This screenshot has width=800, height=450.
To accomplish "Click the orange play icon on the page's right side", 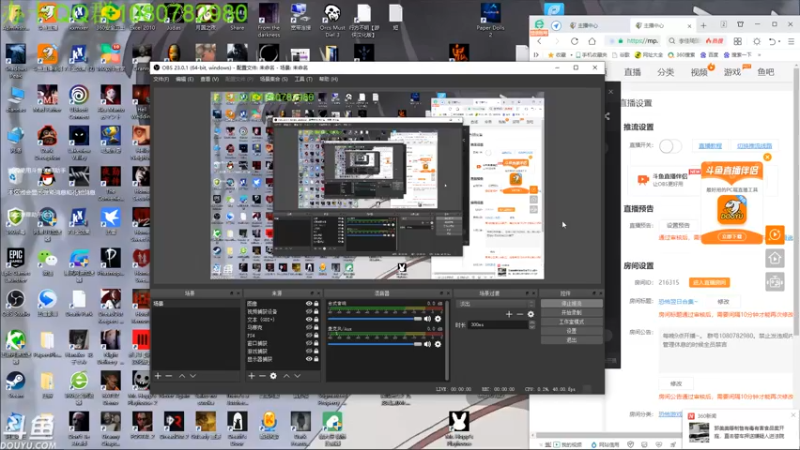I will [x=774, y=235].
